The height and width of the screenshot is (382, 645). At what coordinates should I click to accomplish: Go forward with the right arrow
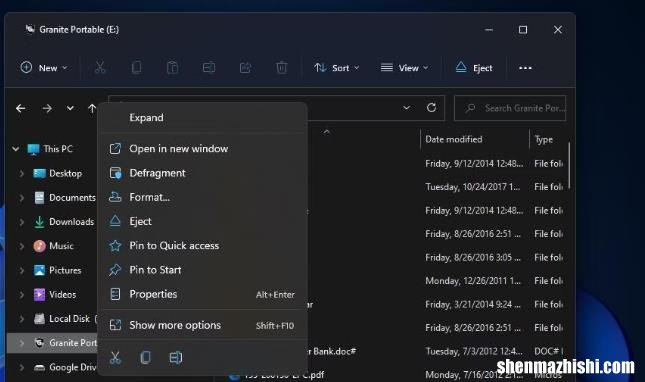pyautogui.click(x=47, y=108)
